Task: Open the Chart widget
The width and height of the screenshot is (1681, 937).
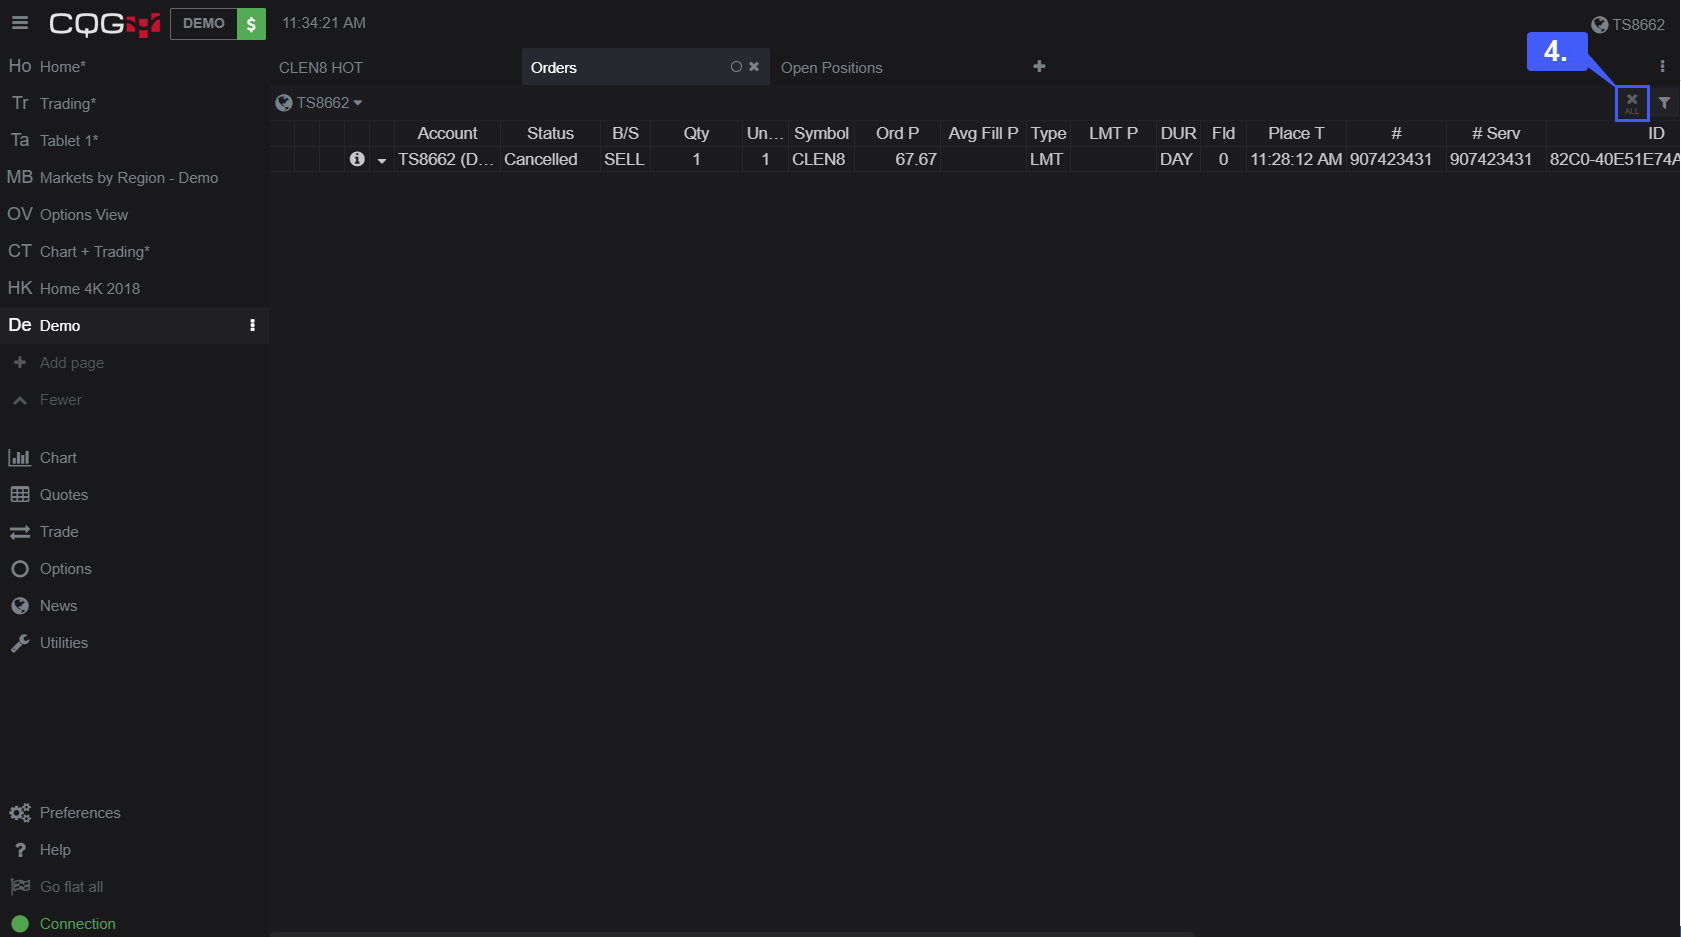Action: (x=134, y=458)
